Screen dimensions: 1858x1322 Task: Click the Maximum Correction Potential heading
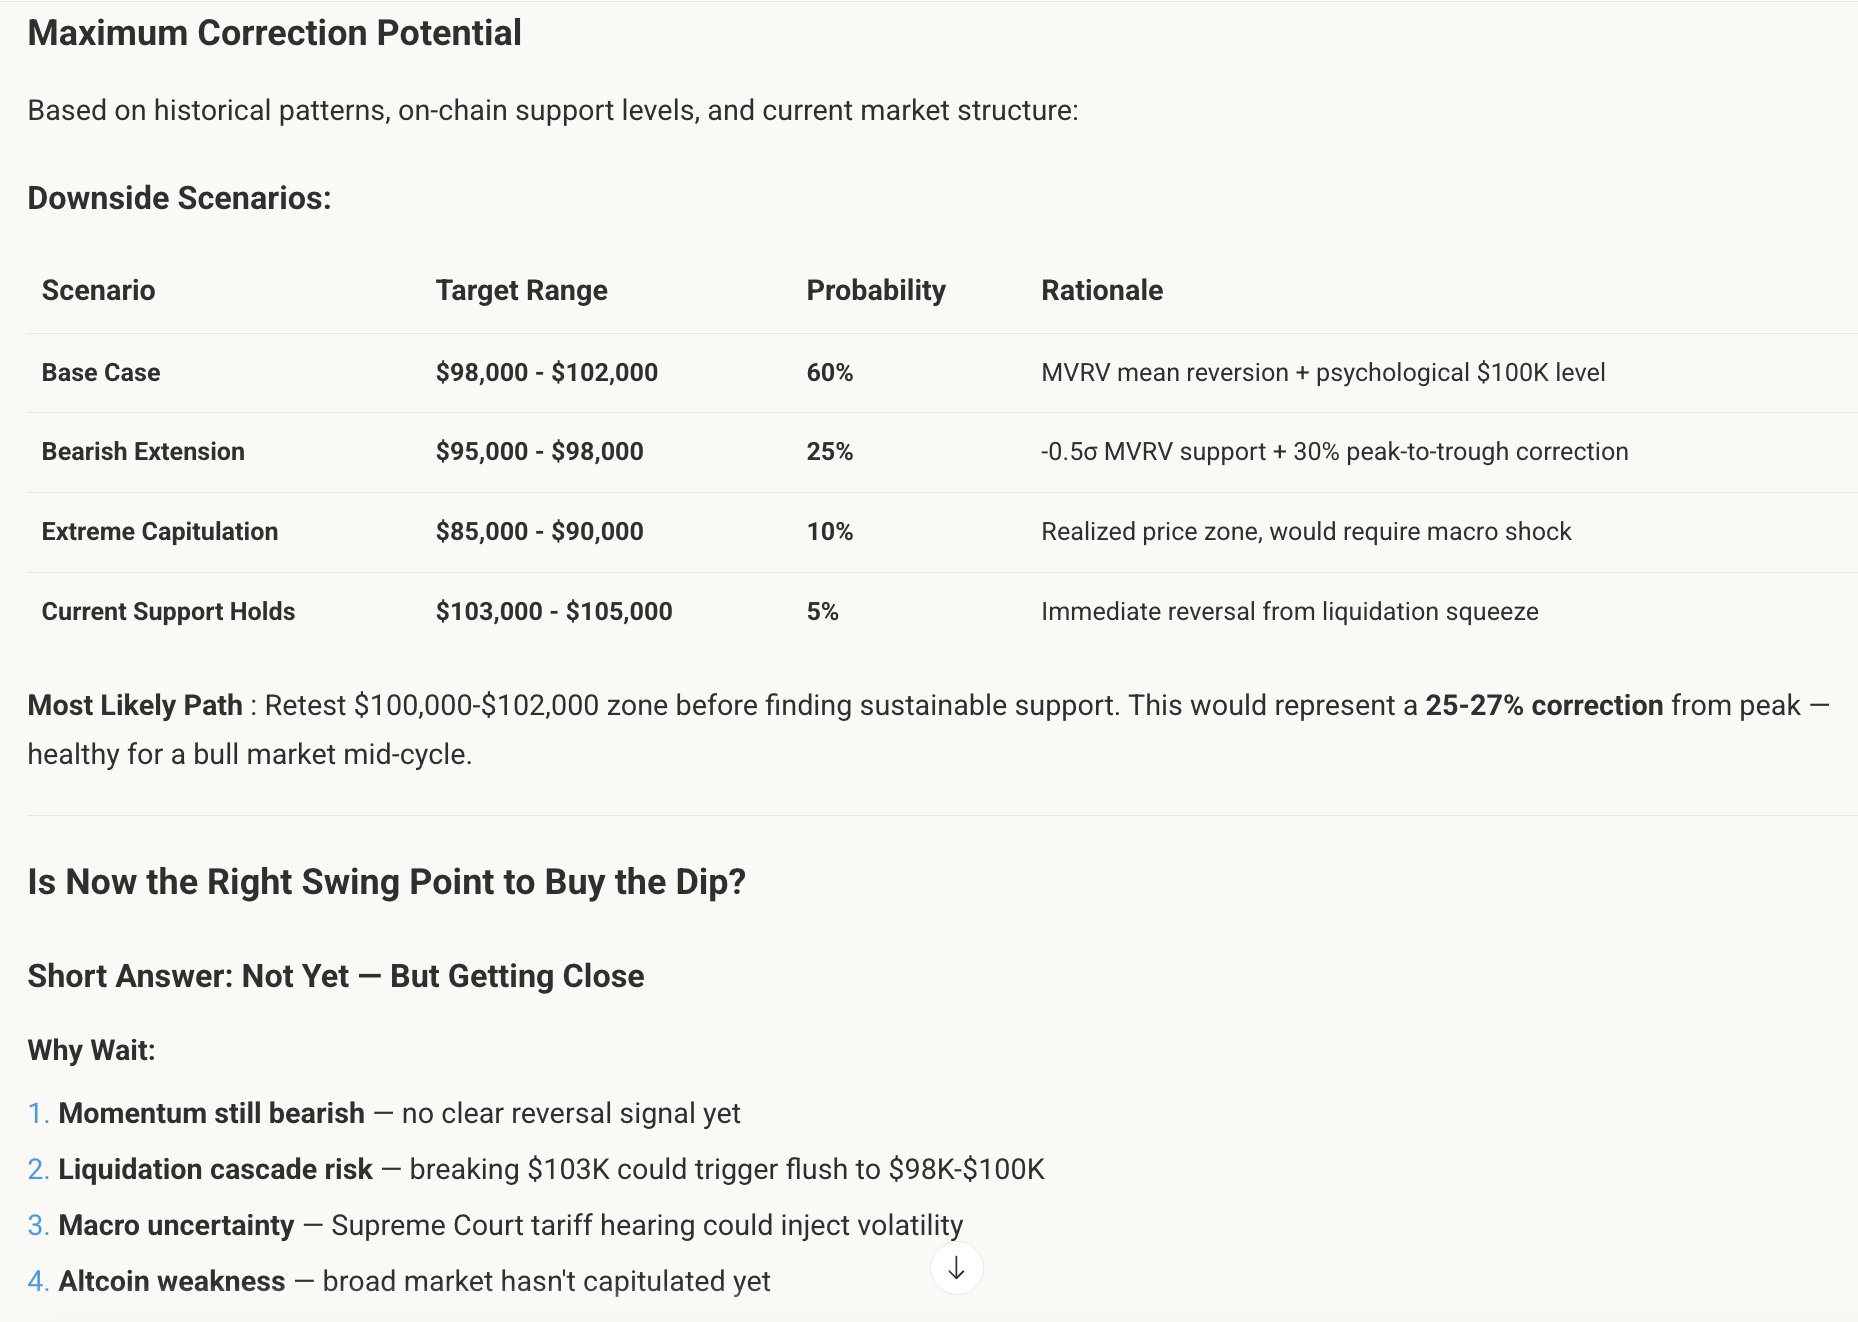coord(274,33)
